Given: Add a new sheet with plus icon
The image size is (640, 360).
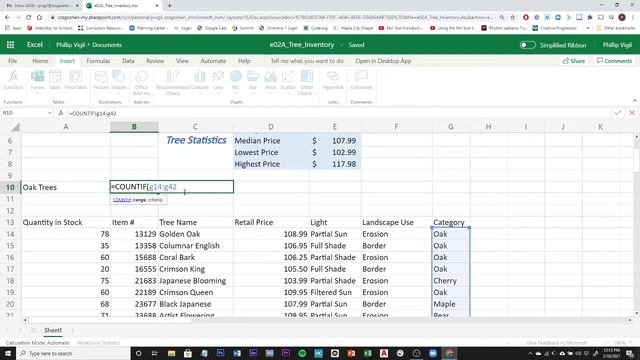Looking at the screenshot, I should [72, 330].
